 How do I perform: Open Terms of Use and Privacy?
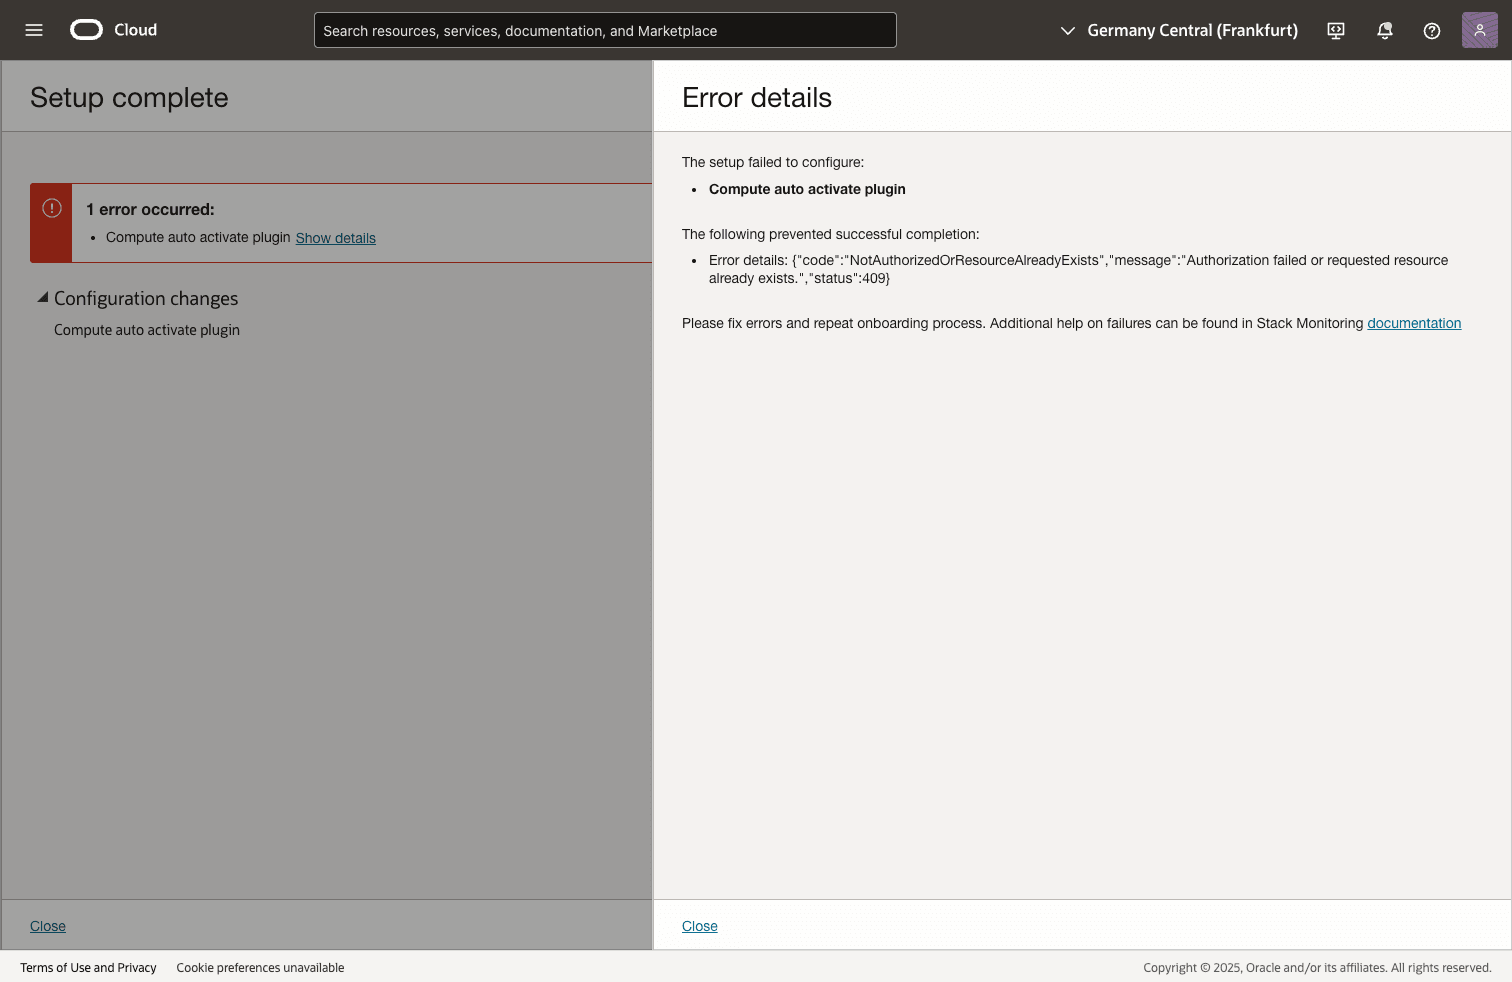click(88, 967)
